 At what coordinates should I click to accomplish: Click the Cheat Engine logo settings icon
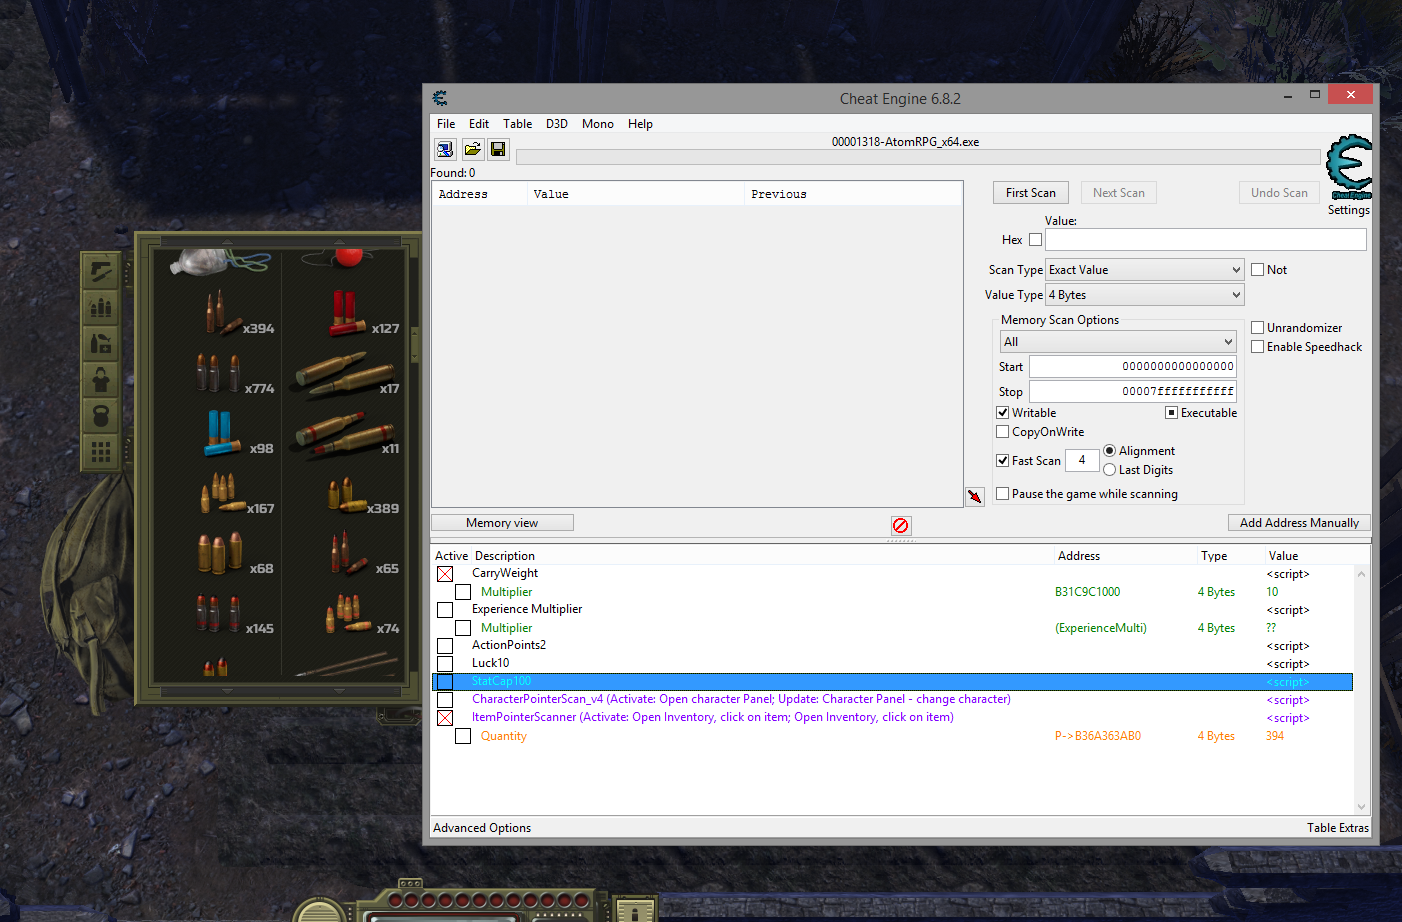click(1349, 166)
